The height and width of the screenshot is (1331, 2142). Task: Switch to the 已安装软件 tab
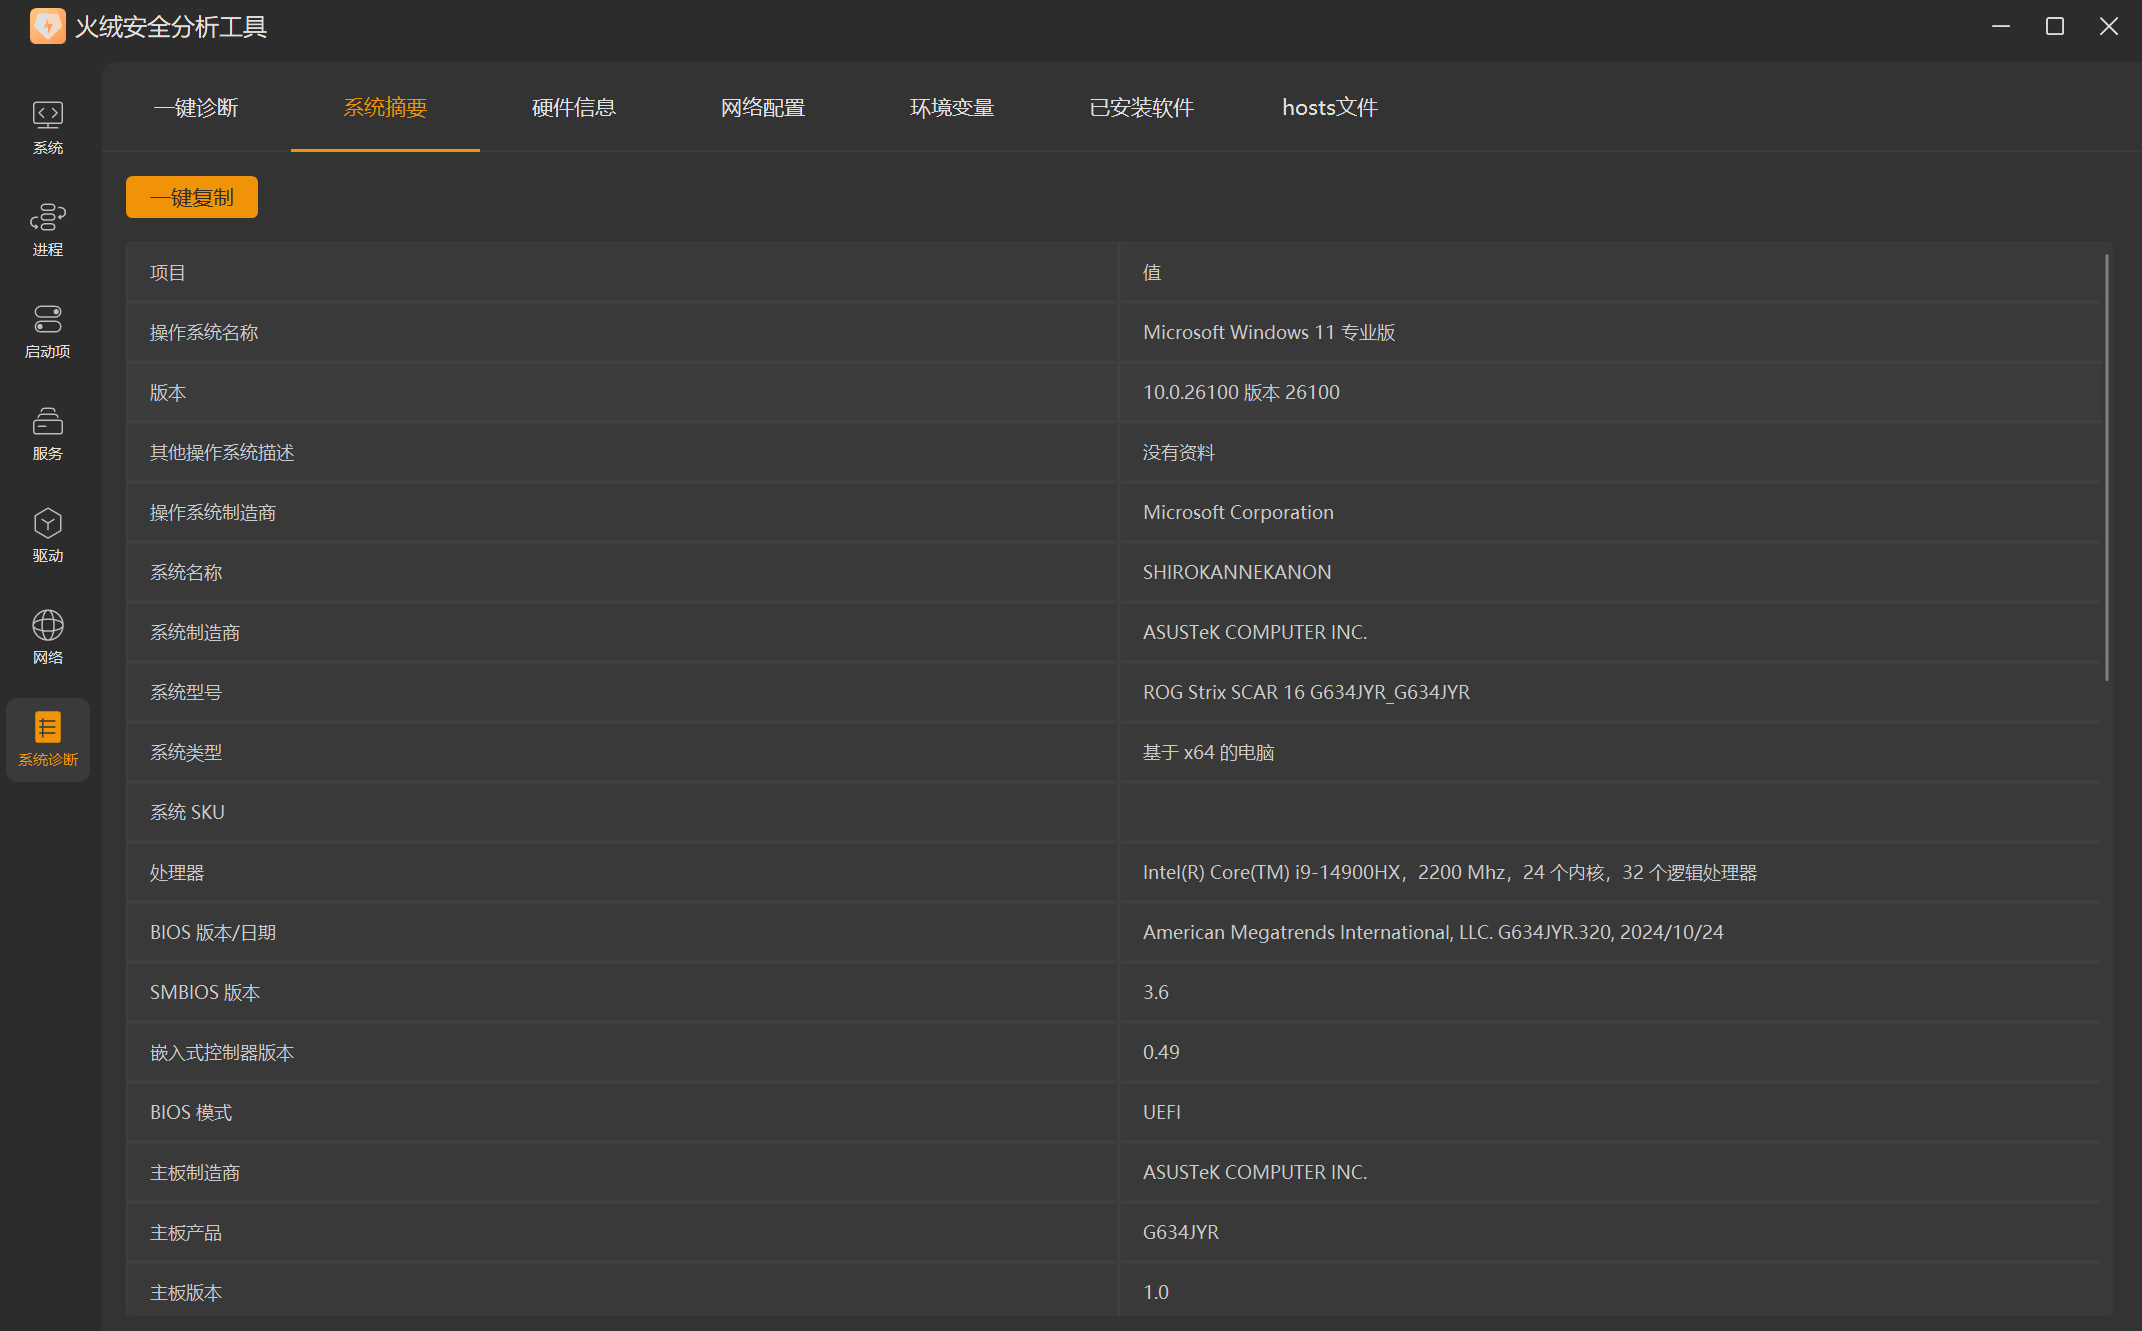pos(1141,107)
